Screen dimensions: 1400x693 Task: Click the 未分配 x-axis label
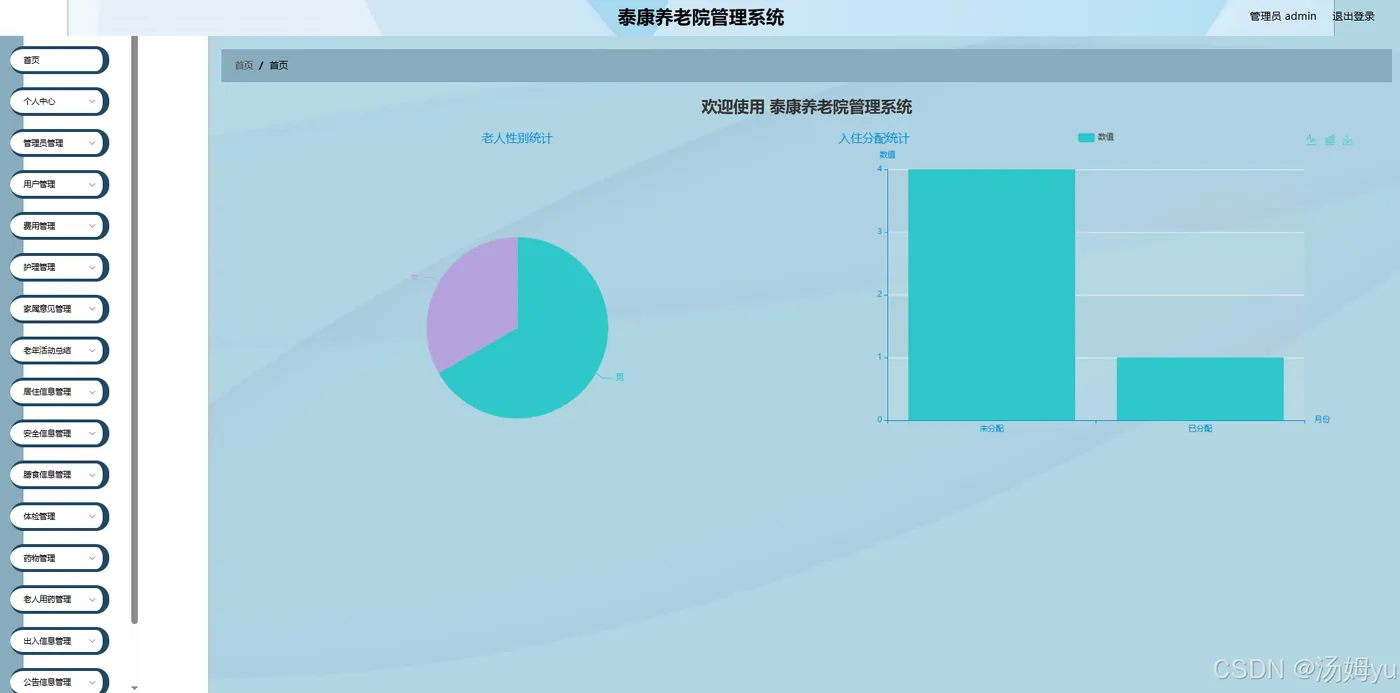(x=991, y=429)
